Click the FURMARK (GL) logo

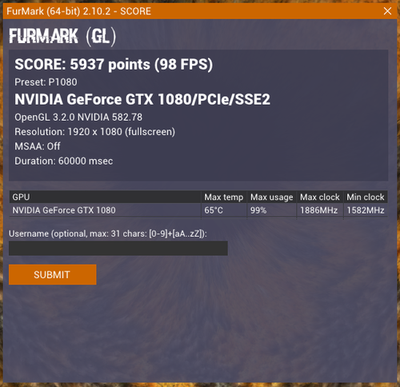(x=63, y=36)
